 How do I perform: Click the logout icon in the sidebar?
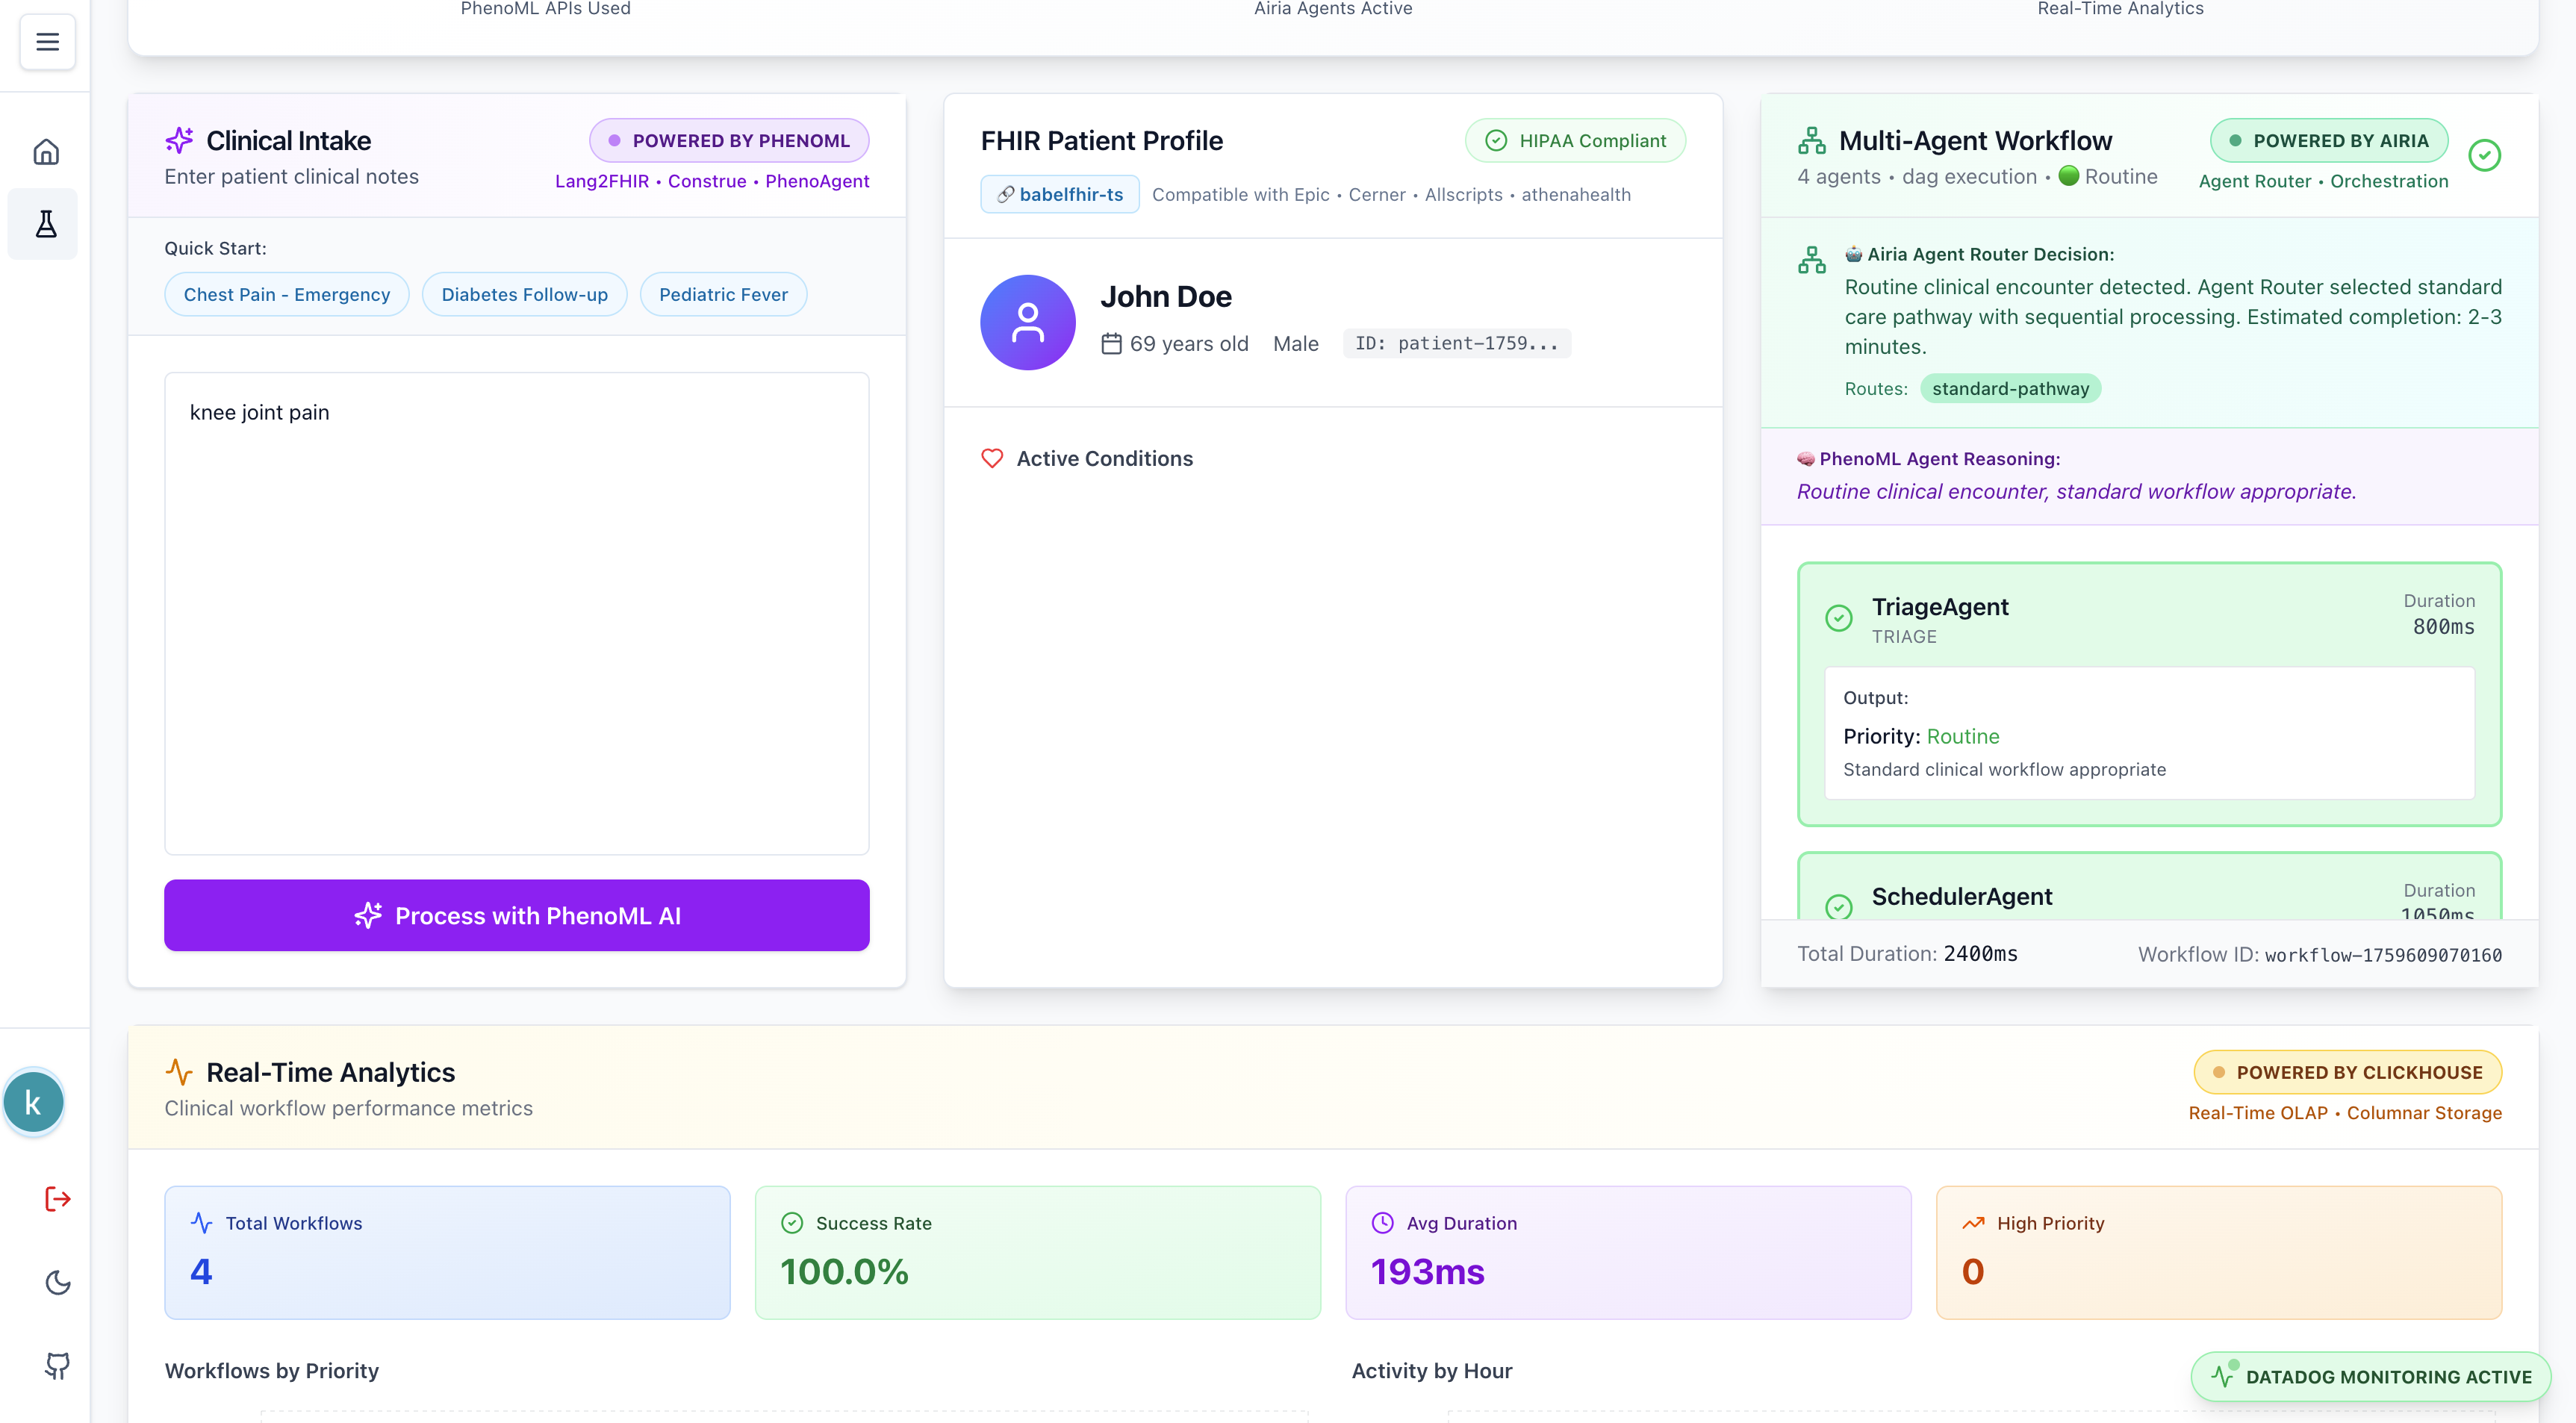coord(57,1198)
